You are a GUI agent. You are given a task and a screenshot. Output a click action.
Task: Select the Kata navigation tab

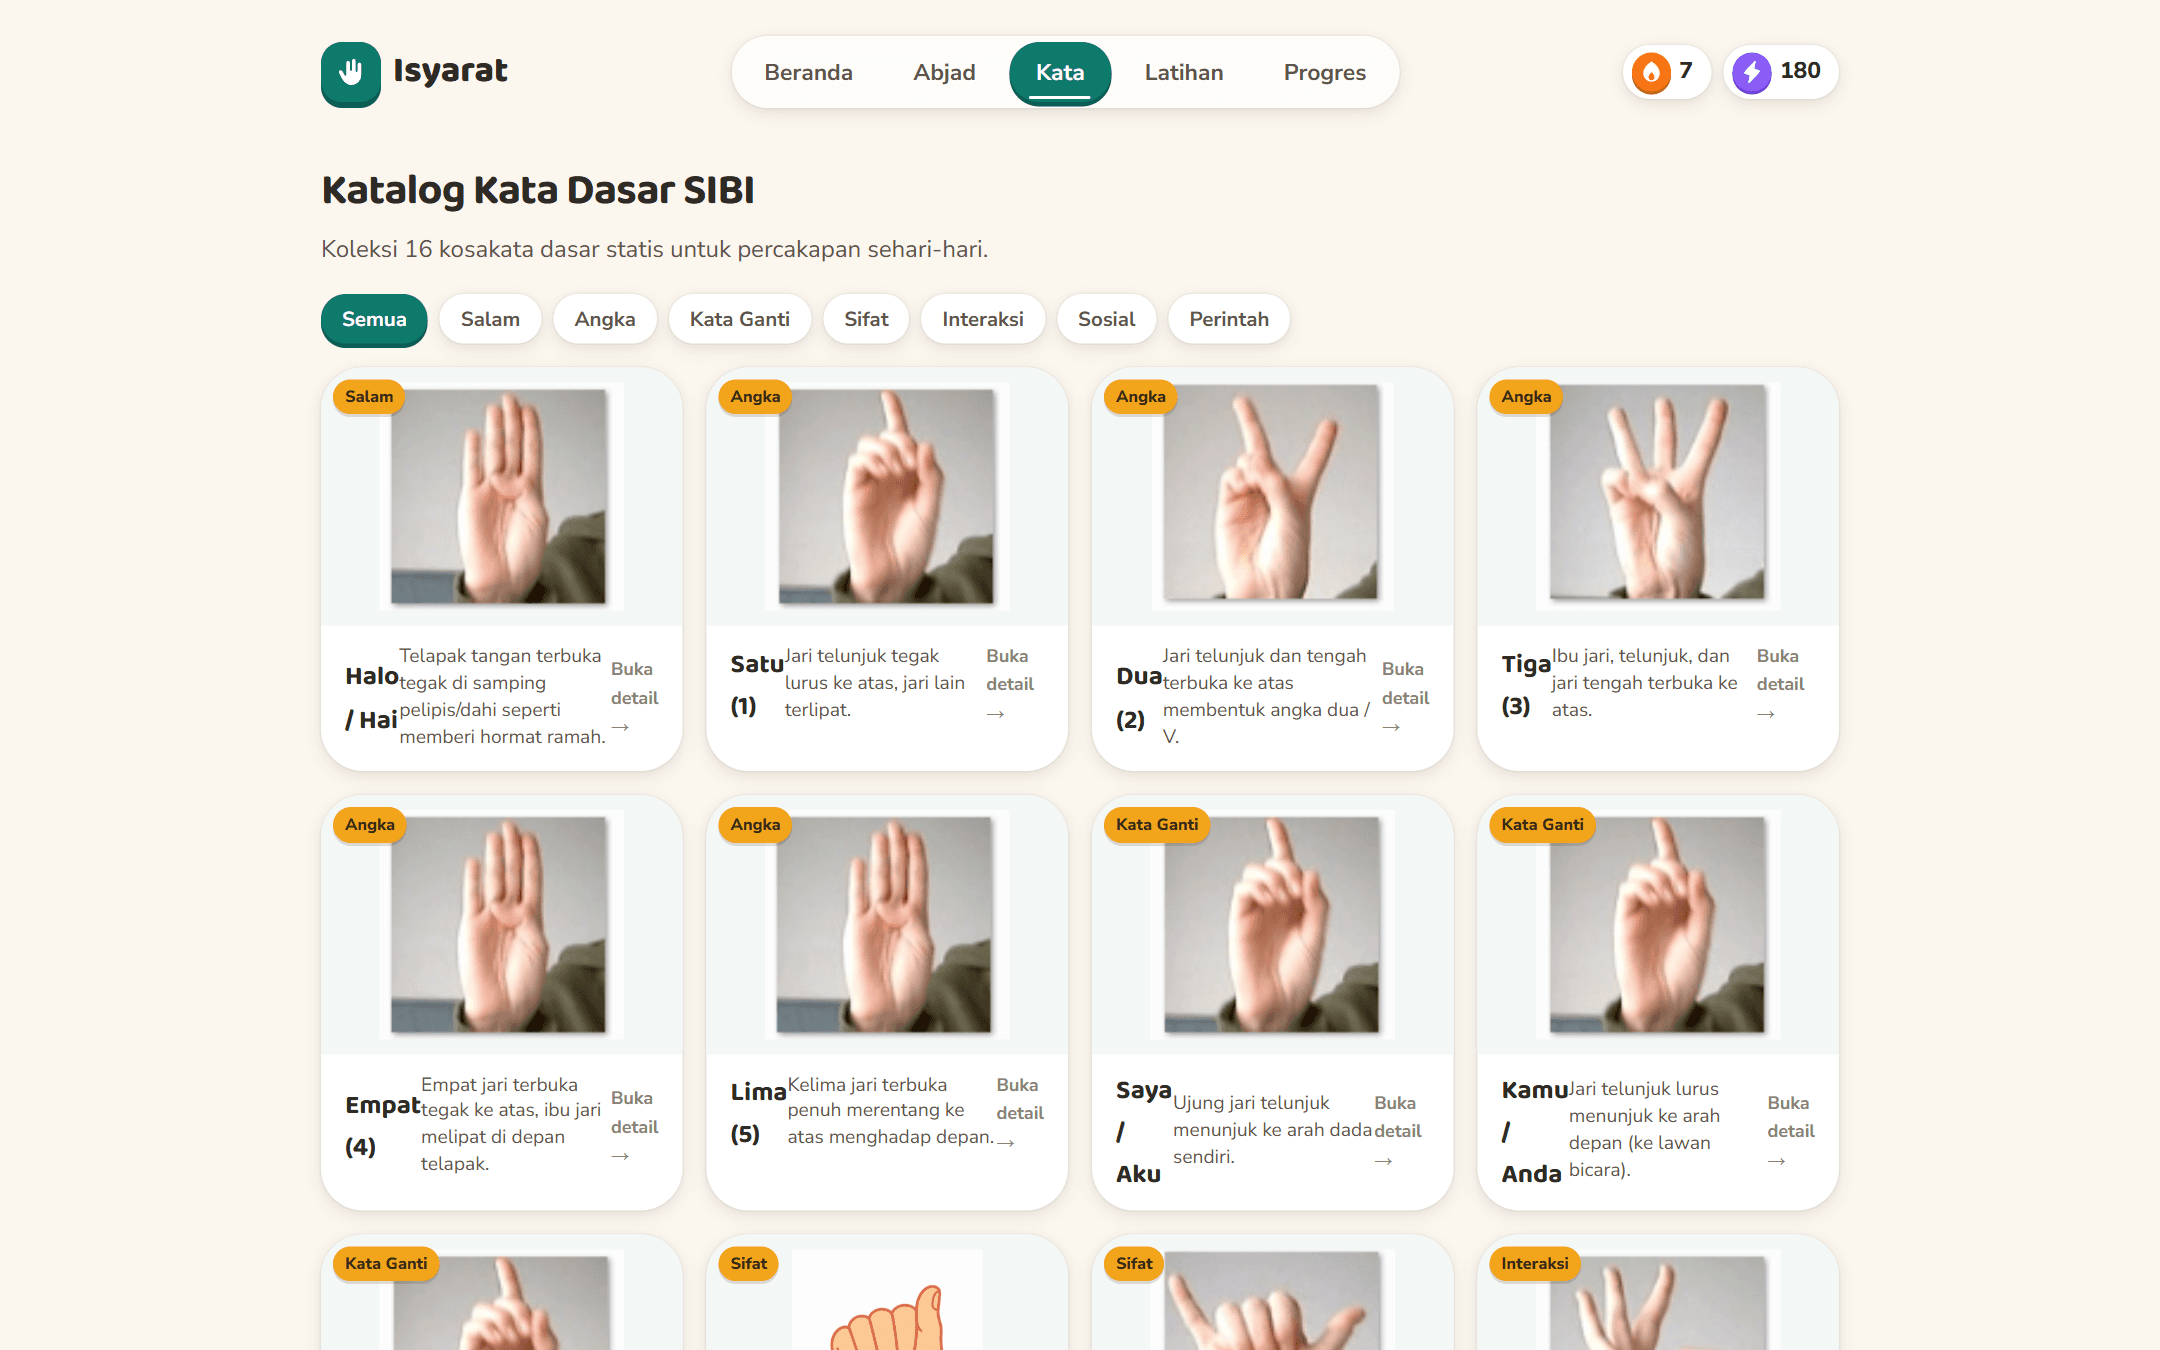(1060, 72)
